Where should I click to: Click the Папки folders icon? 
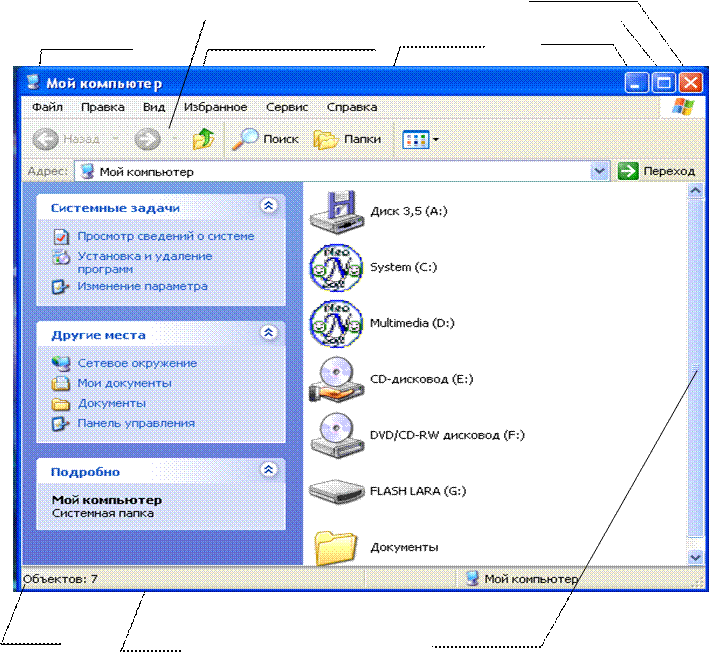point(326,139)
